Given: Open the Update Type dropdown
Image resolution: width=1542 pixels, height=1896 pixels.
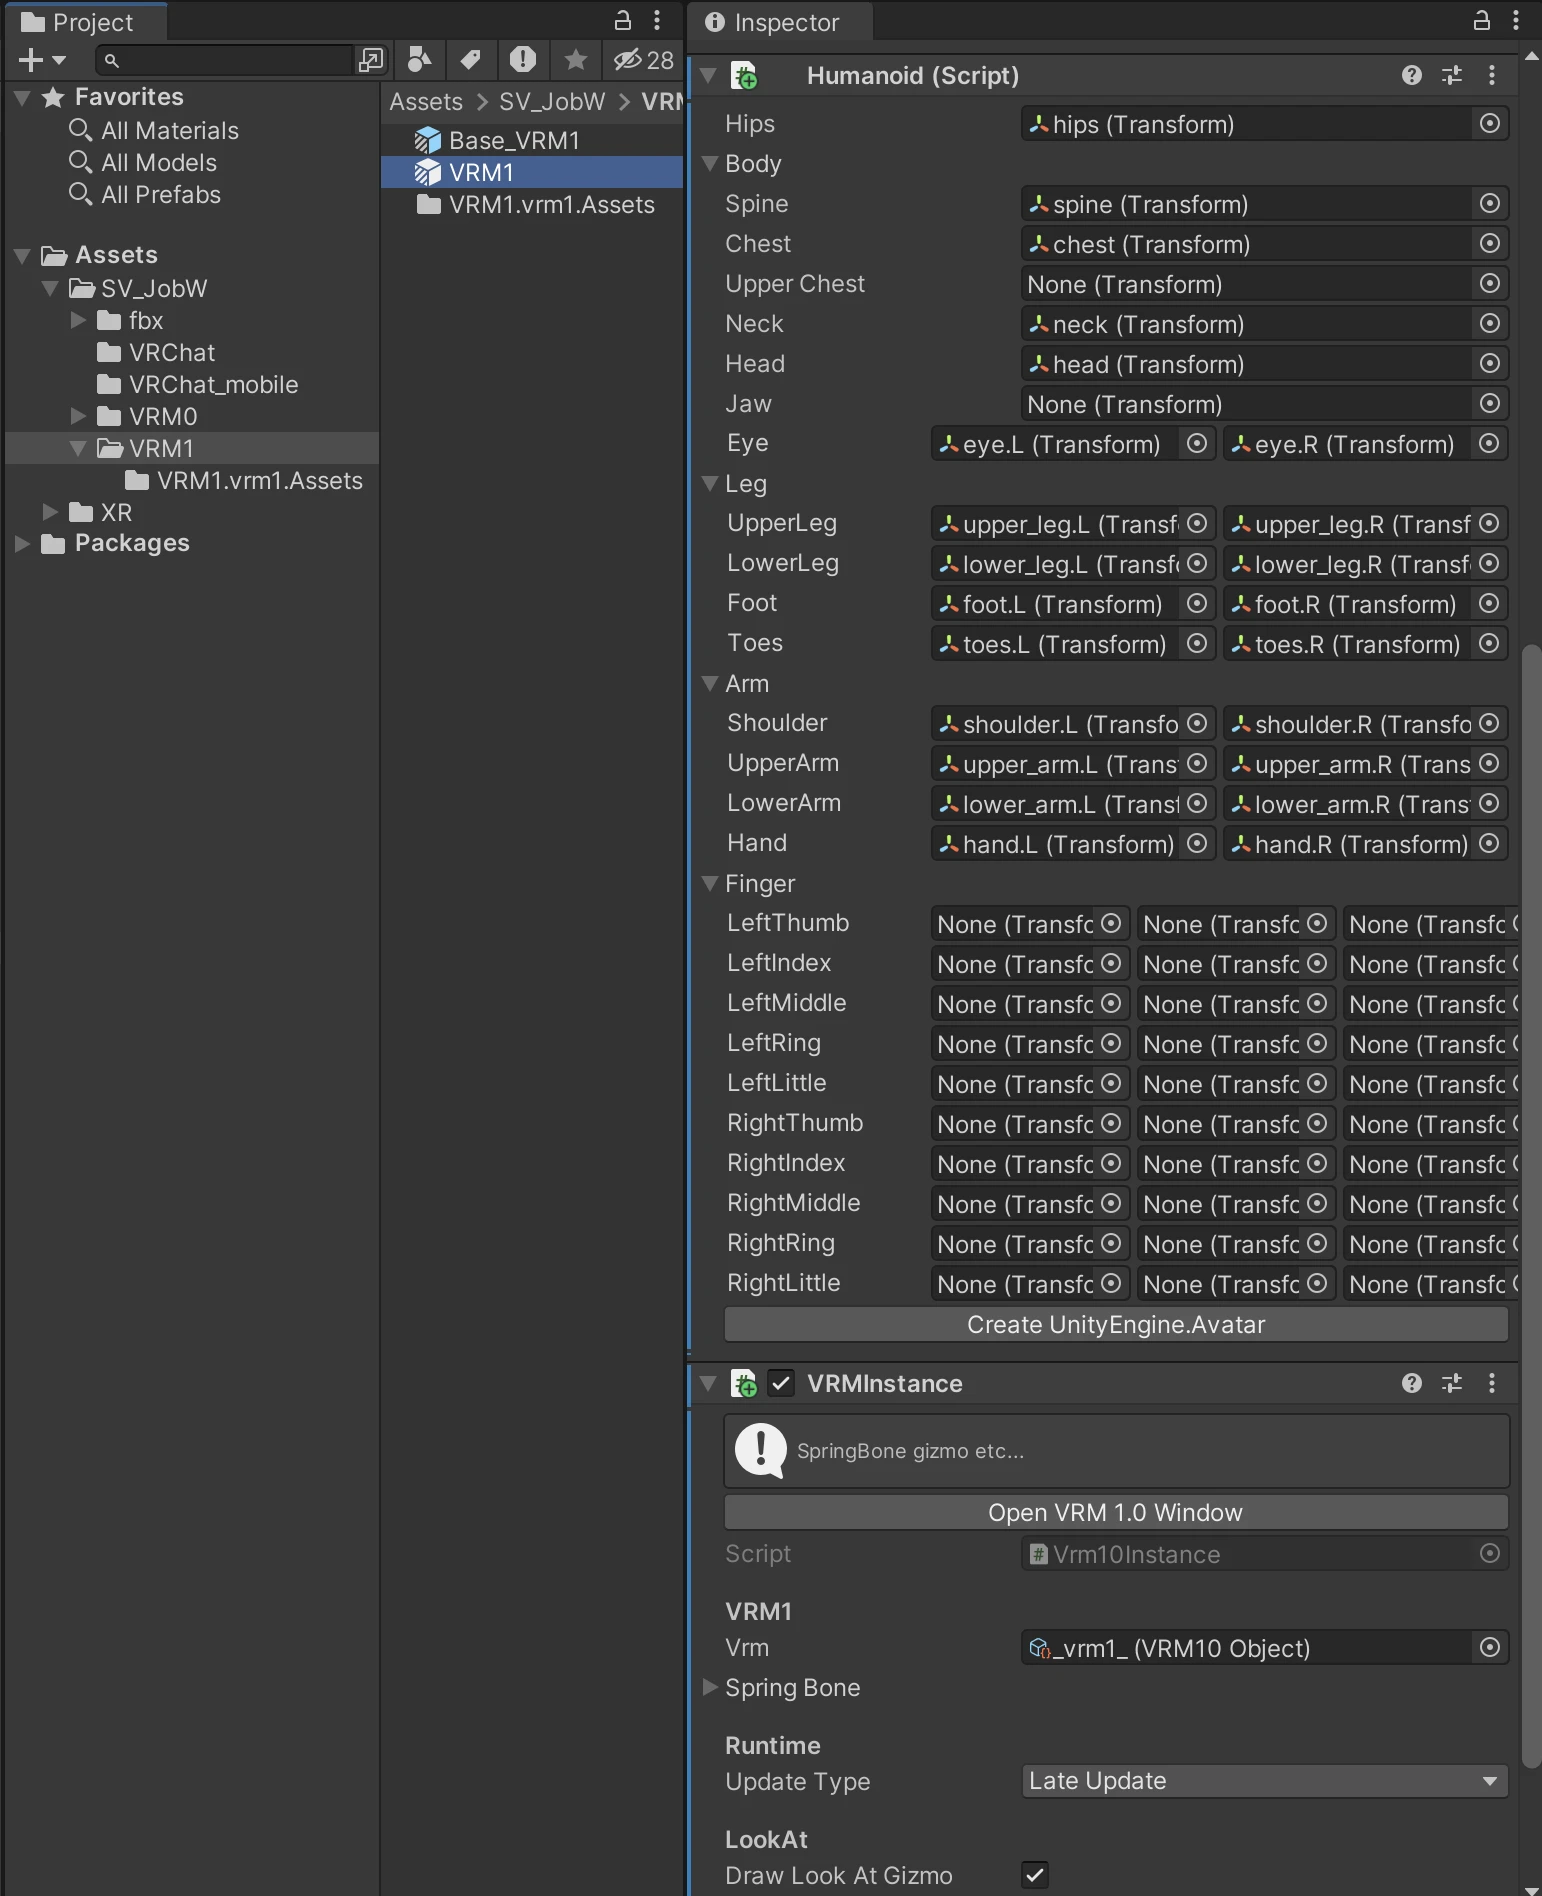Looking at the screenshot, I should (x=1265, y=1782).
